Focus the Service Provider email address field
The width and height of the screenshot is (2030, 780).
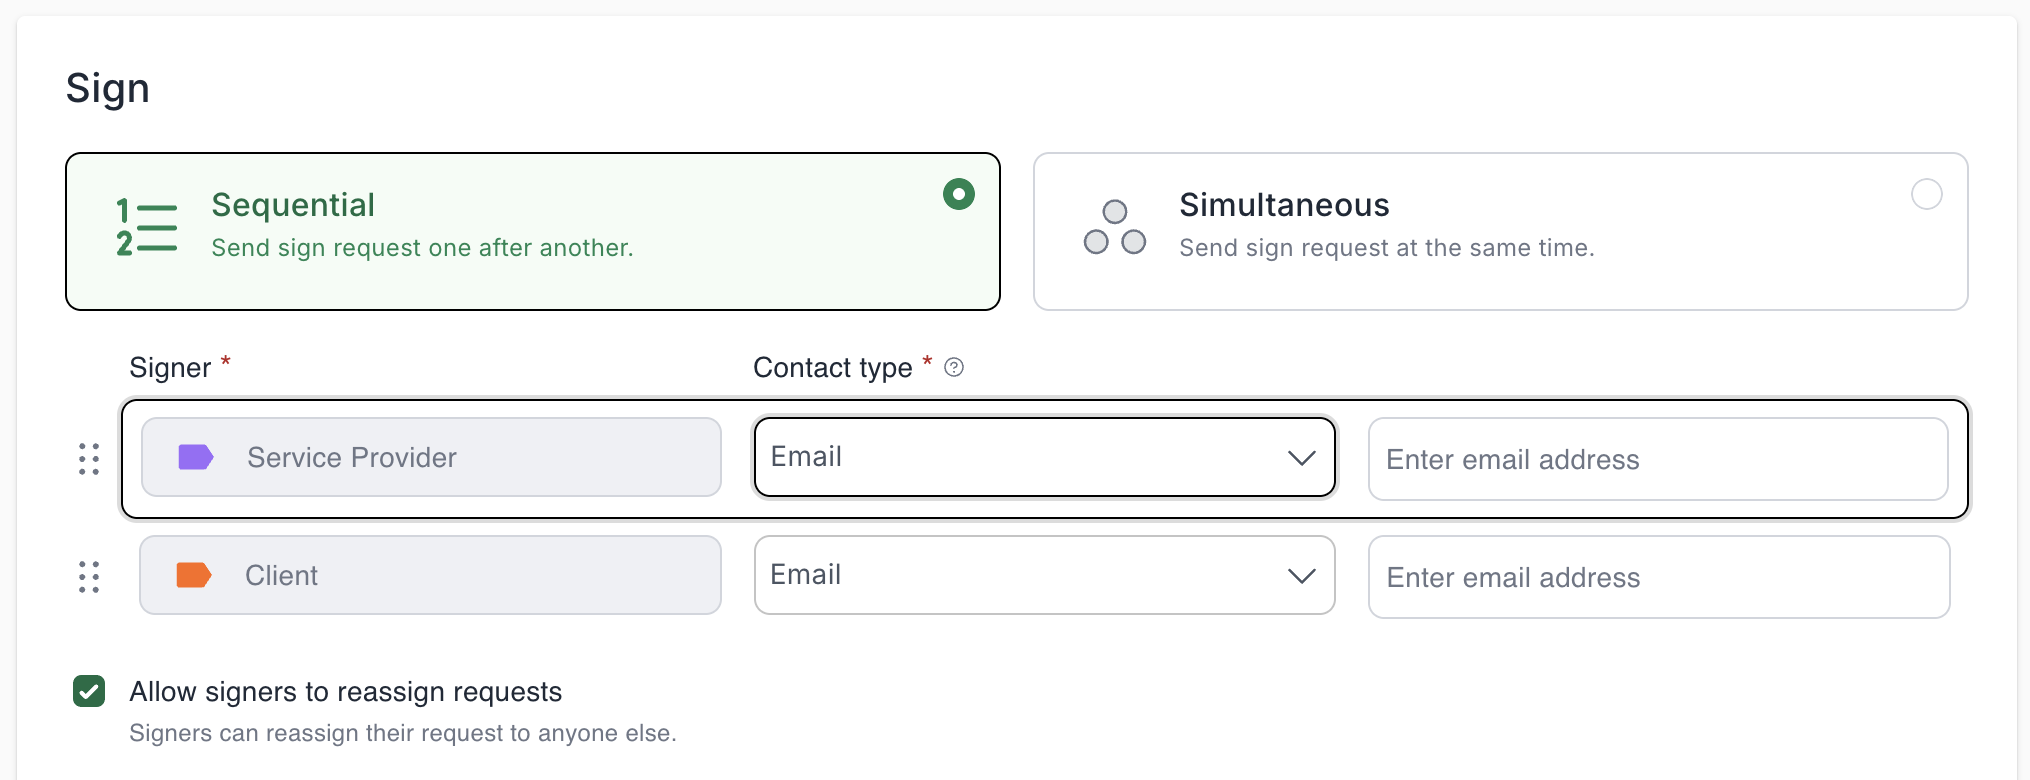(x=1657, y=459)
